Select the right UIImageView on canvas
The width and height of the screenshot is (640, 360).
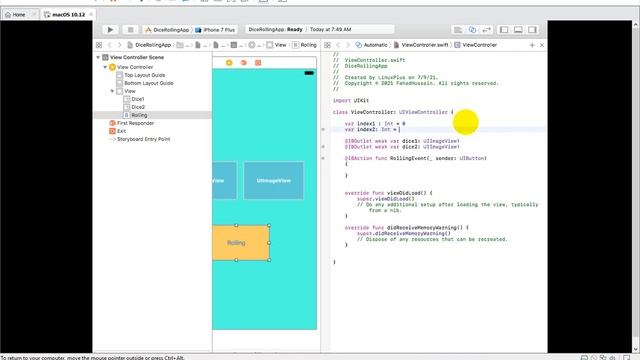click(x=274, y=180)
